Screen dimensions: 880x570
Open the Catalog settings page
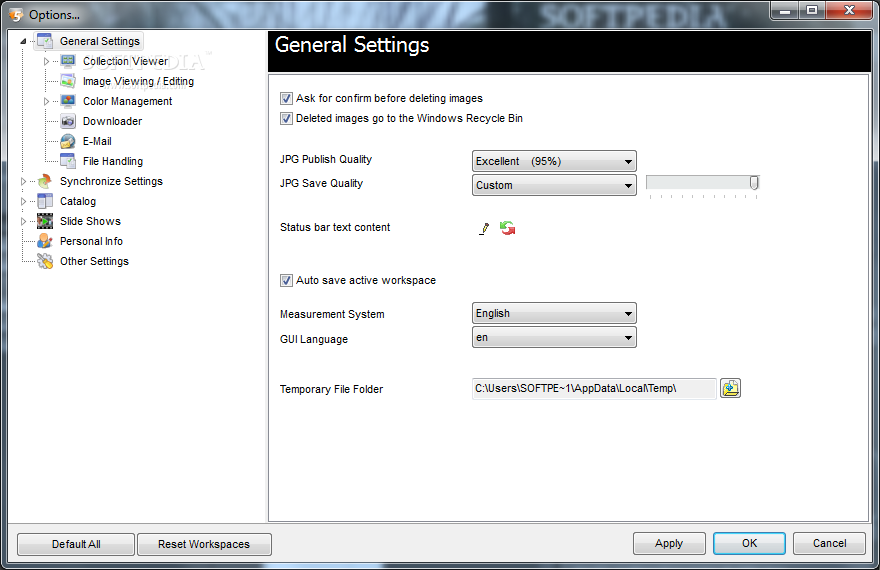(78, 201)
